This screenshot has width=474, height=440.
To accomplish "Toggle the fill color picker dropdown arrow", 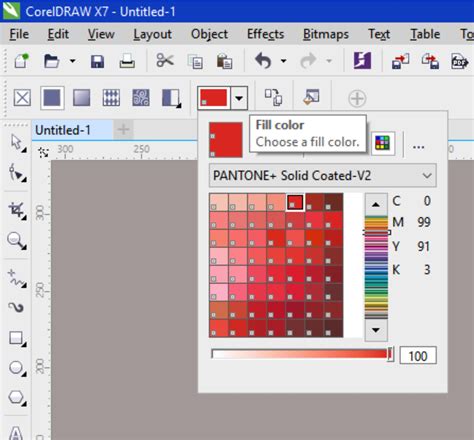I will point(239,98).
